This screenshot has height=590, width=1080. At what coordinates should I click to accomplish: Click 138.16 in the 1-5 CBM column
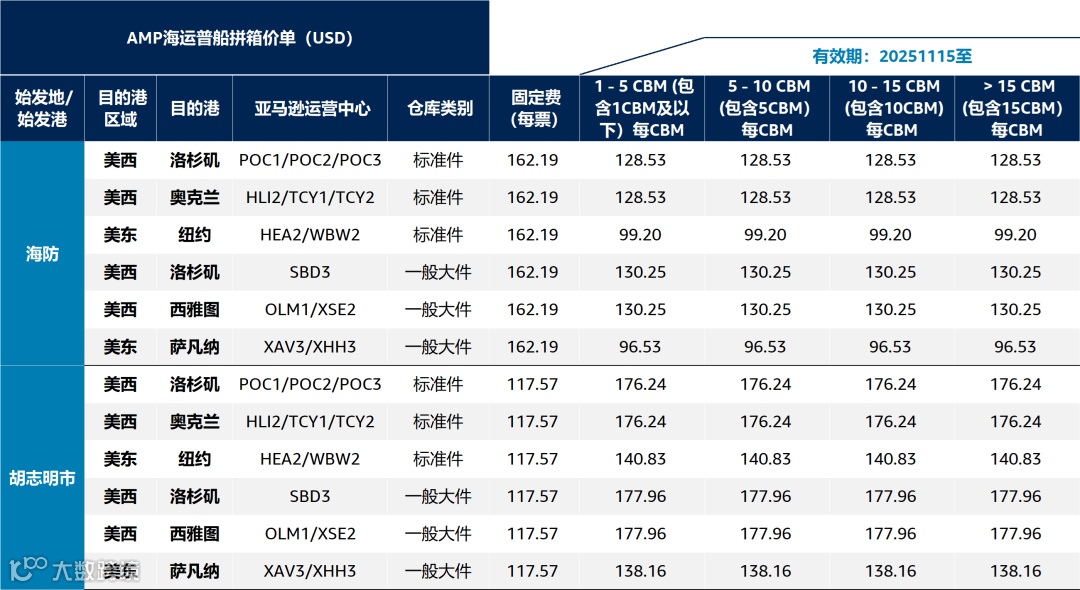(x=641, y=571)
